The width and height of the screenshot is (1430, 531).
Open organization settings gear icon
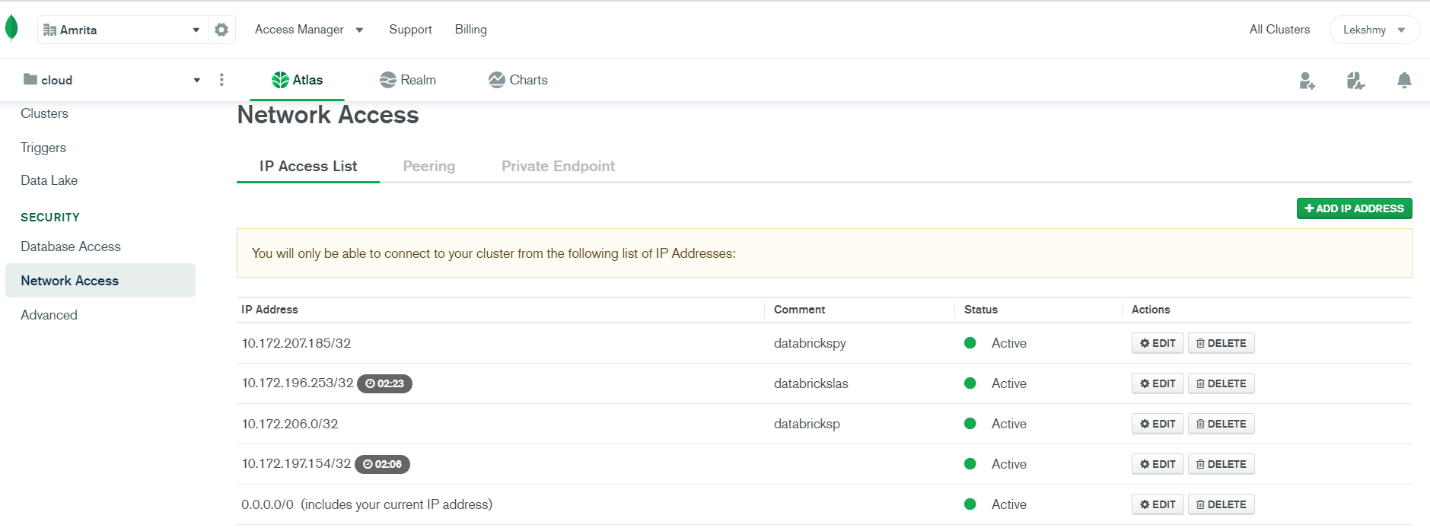[x=222, y=30]
